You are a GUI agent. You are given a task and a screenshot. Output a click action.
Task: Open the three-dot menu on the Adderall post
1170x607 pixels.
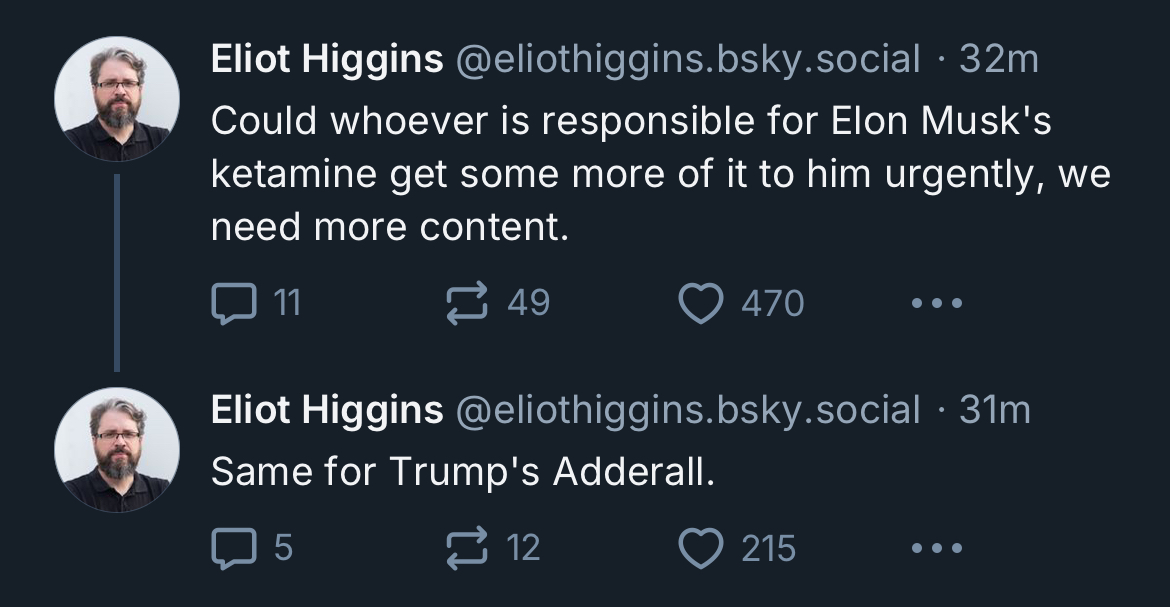936,548
